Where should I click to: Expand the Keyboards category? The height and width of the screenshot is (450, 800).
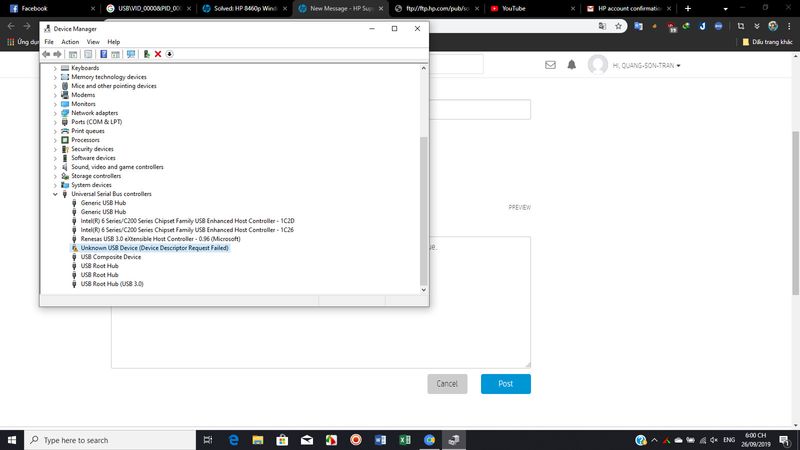pos(55,68)
